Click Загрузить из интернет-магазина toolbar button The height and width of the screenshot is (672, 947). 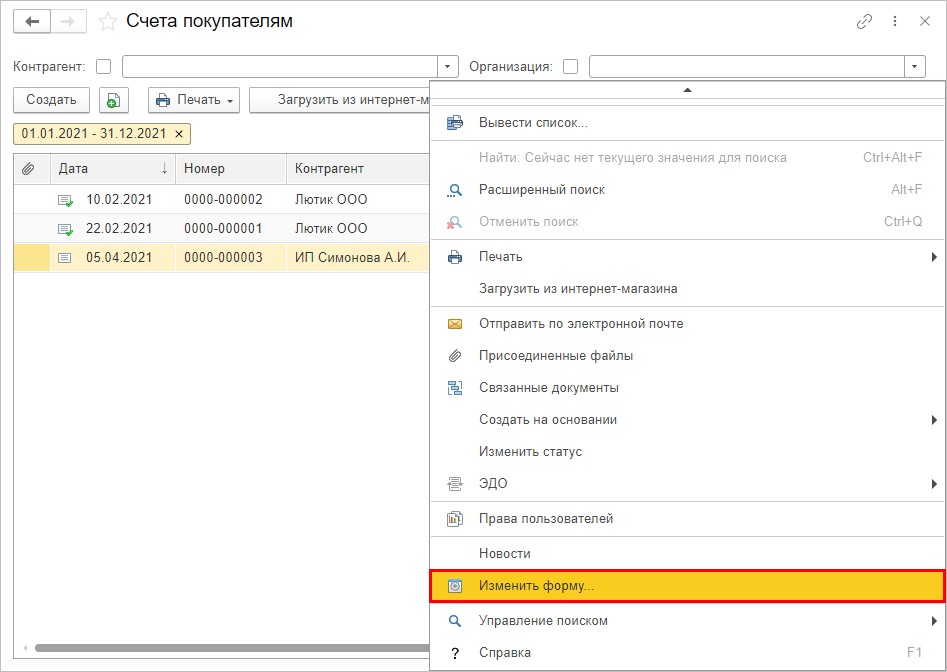(340, 100)
